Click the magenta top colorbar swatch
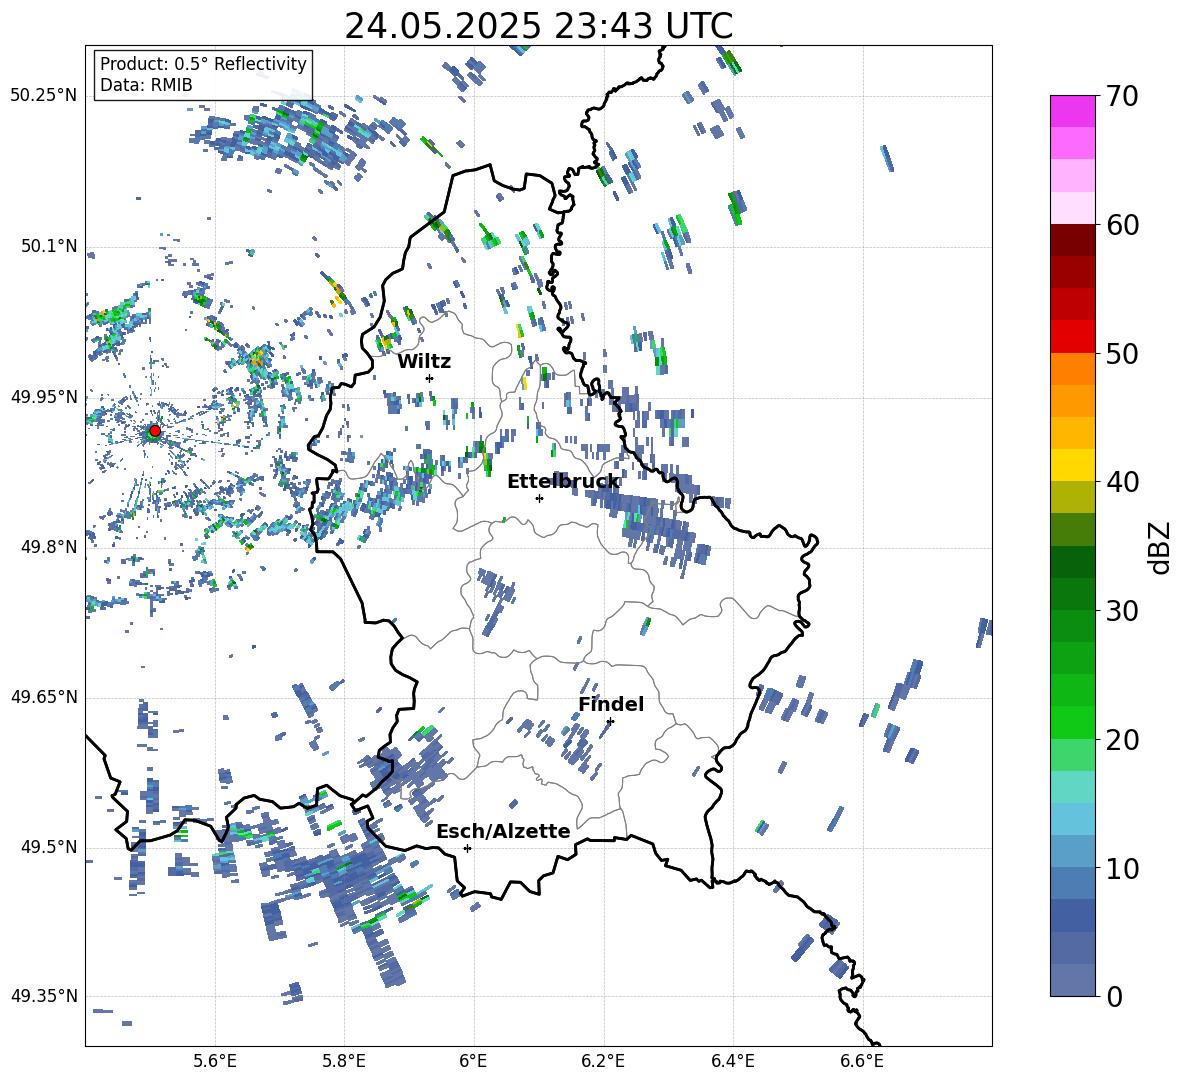Viewport: 1184px width, 1081px height. click(x=1072, y=112)
